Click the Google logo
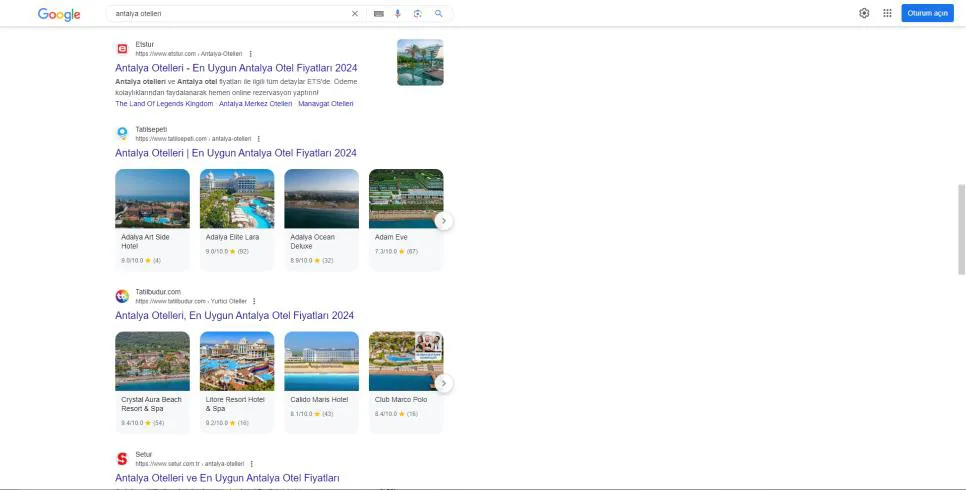The image size is (966, 490). click(x=59, y=14)
